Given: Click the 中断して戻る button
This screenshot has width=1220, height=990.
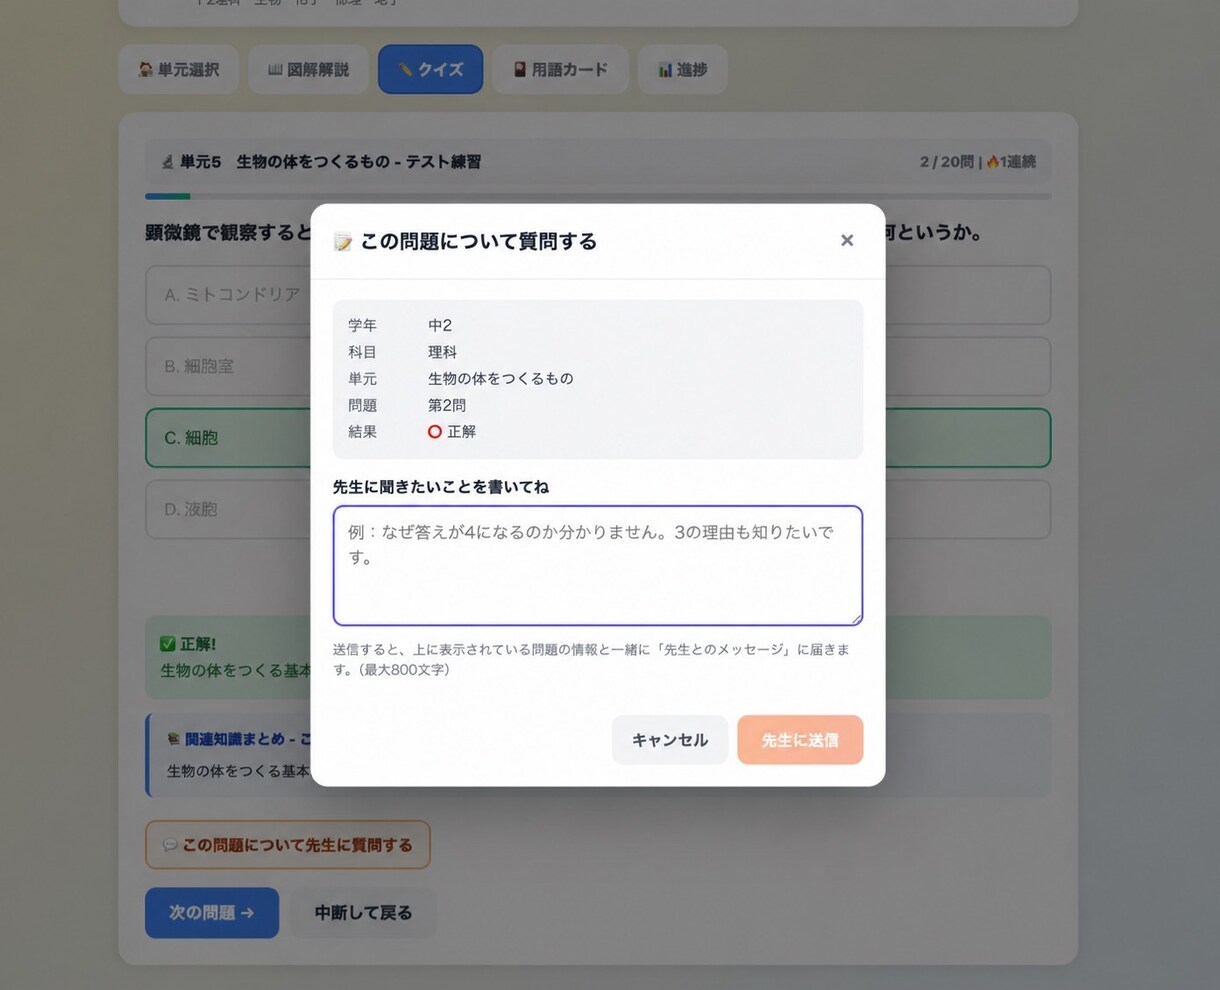Looking at the screenshot, I should pyautogui.click(x=363, y=913).
